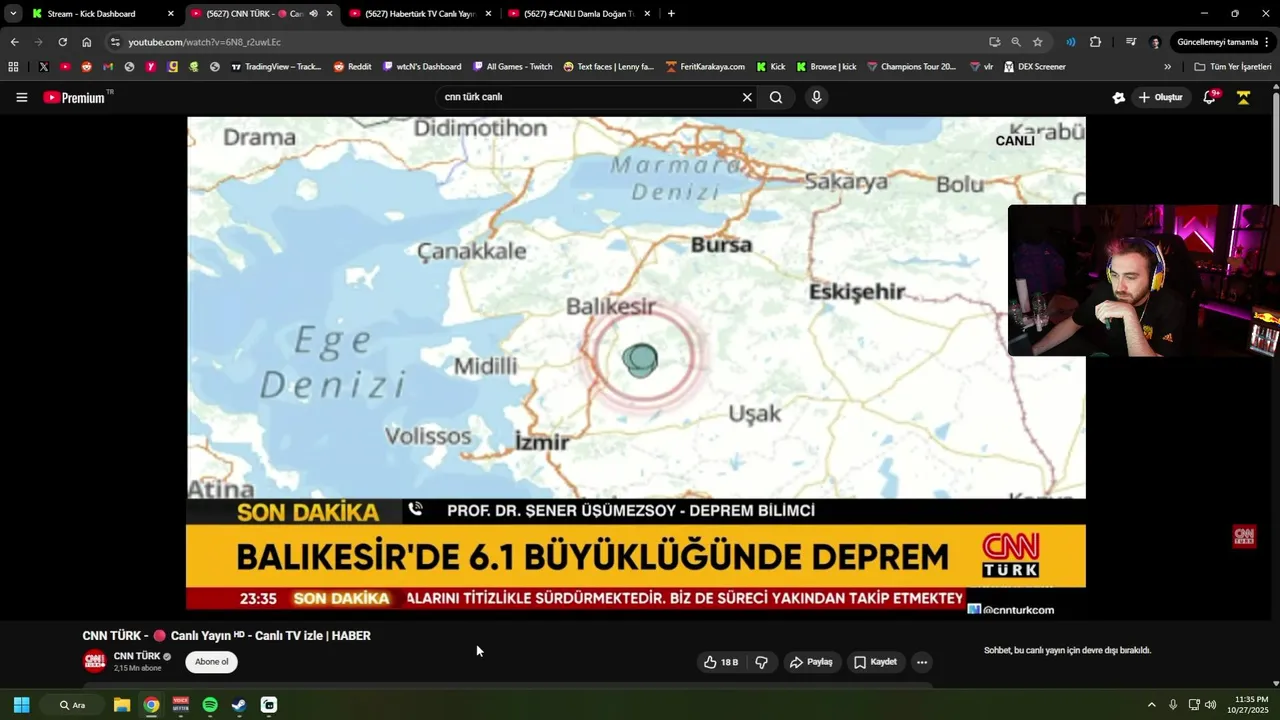Open the more actions three-dot menu
The width and height of the screenshot is (1280, 720).
tap(922, 662)
